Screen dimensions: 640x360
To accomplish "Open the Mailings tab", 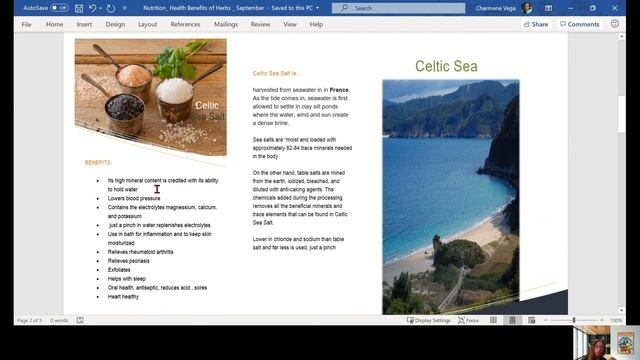I will [x=226, y=24].
